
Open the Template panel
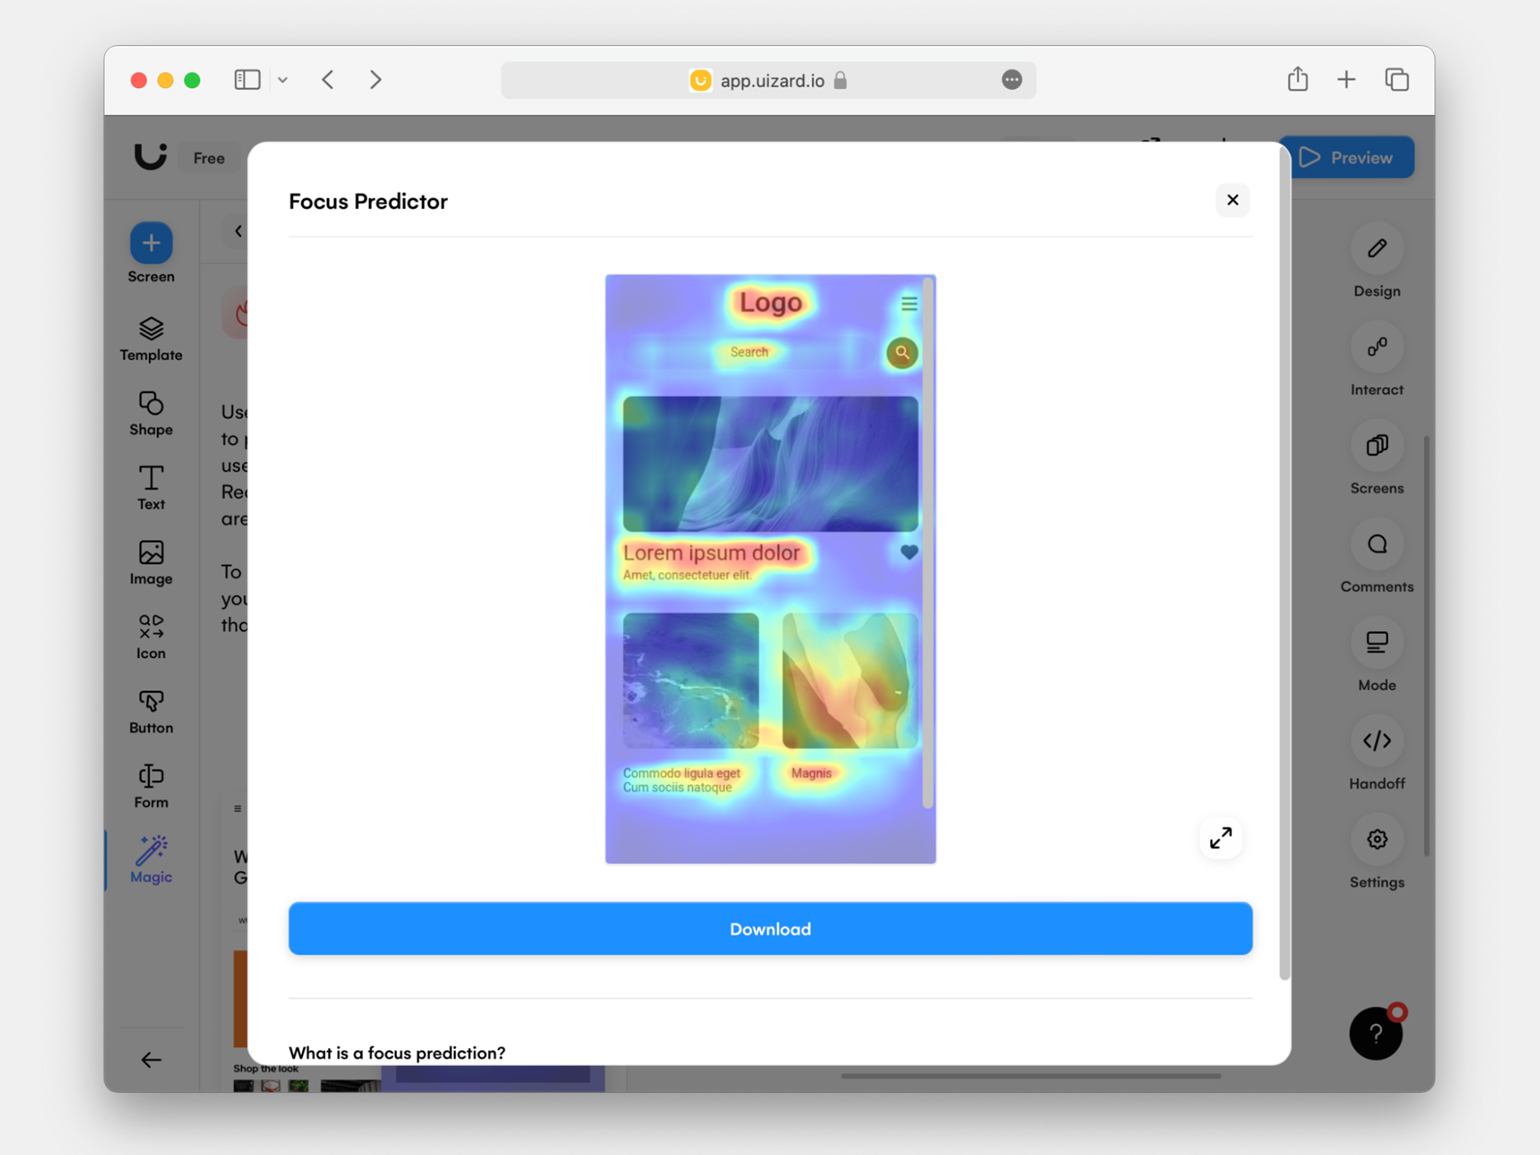pyautogui.click(x=151, y=339)
